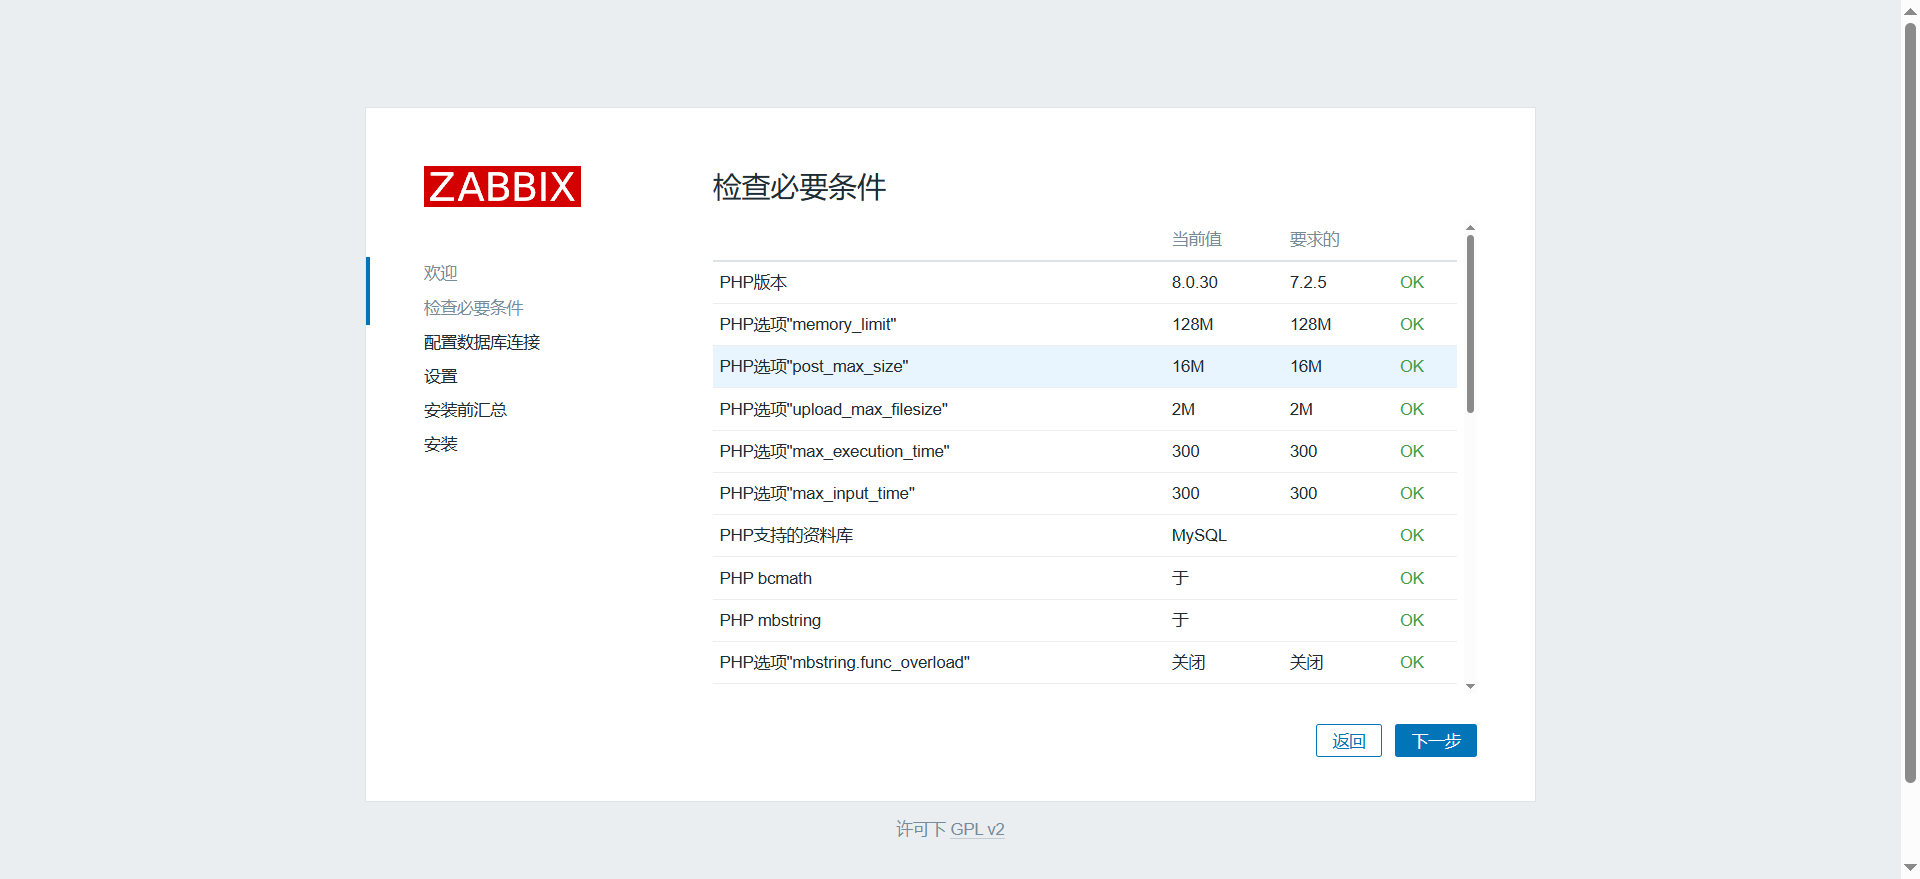The width and height of the screenshot is (1920, 879).
Task: Select the 欢迎 step in sidebar
Action: click(440, 273)
